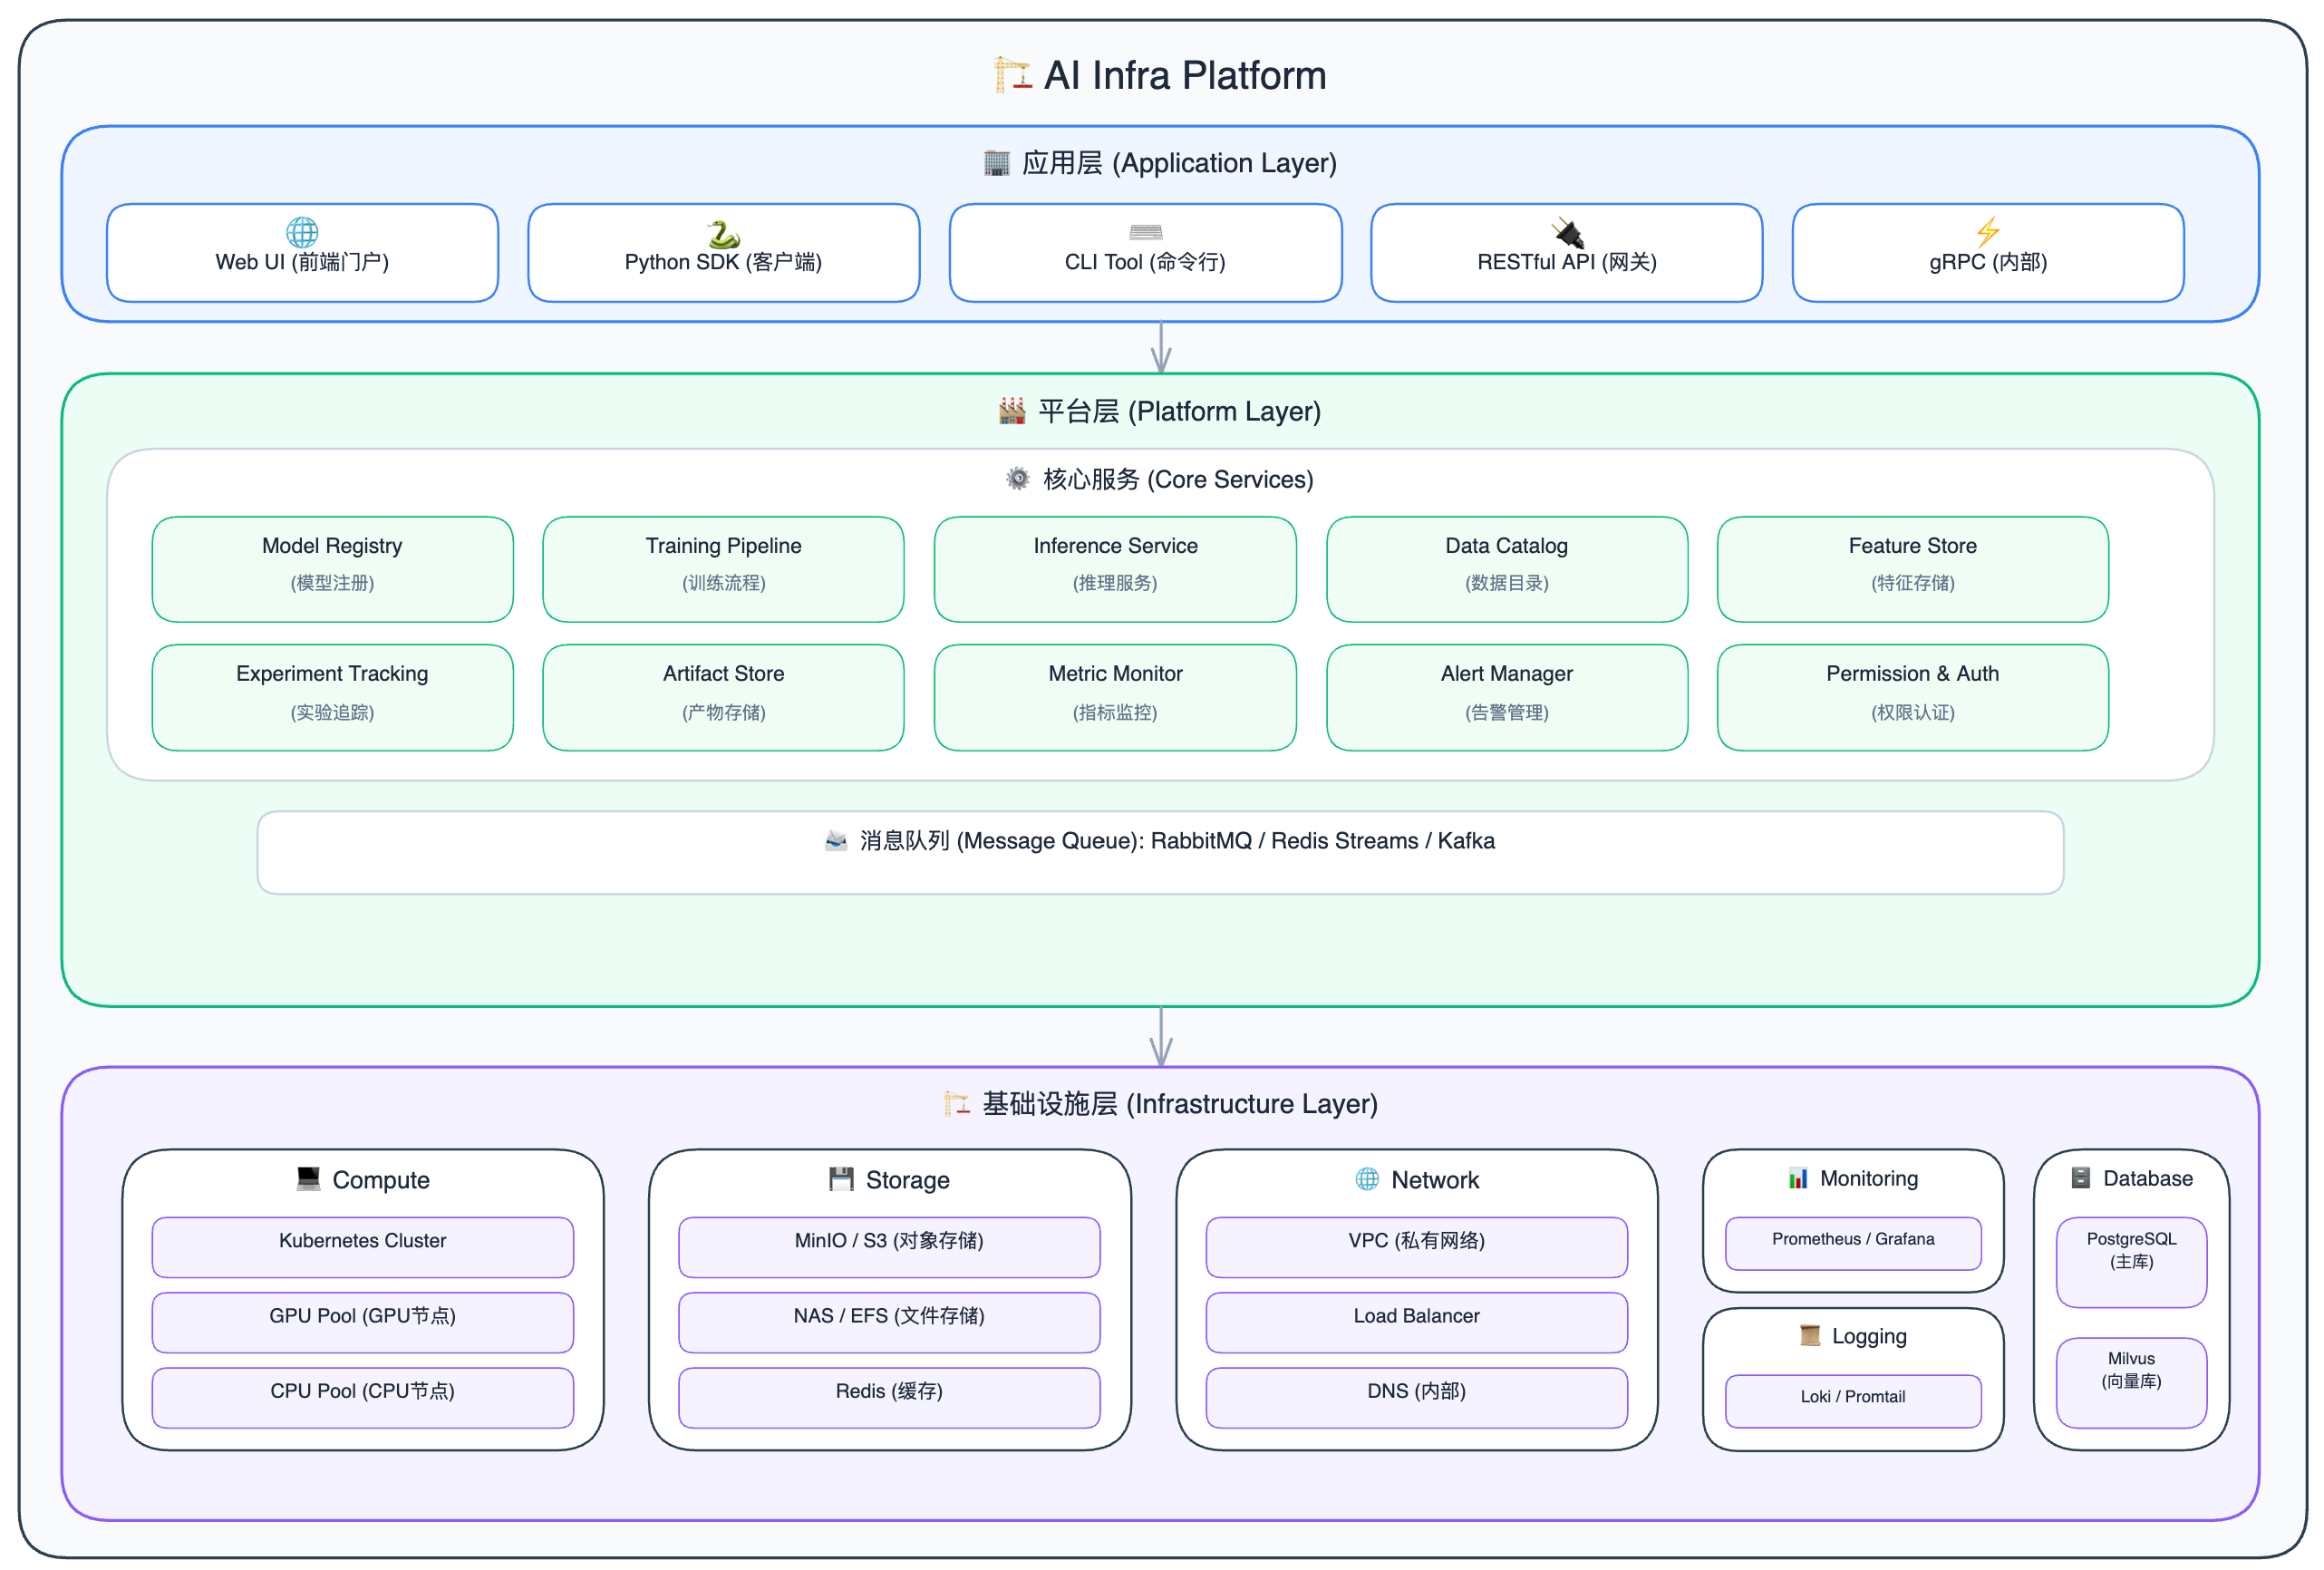Select the Milvus (向量库) item
This screenshot has width=2324, height=1570.
[x=2132, y=1383]
